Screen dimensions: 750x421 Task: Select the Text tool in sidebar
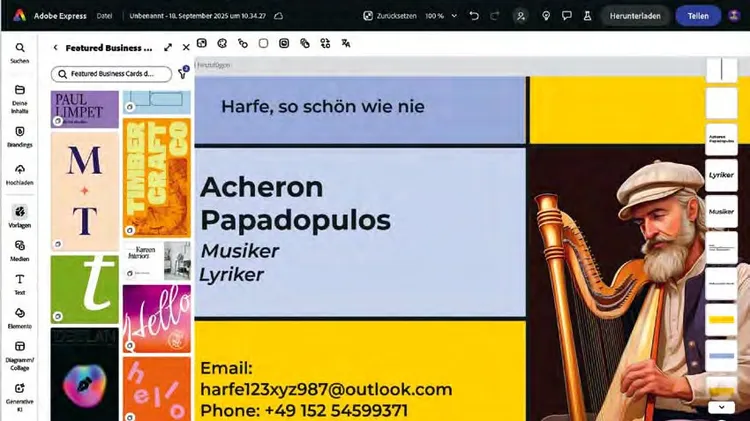20,284
